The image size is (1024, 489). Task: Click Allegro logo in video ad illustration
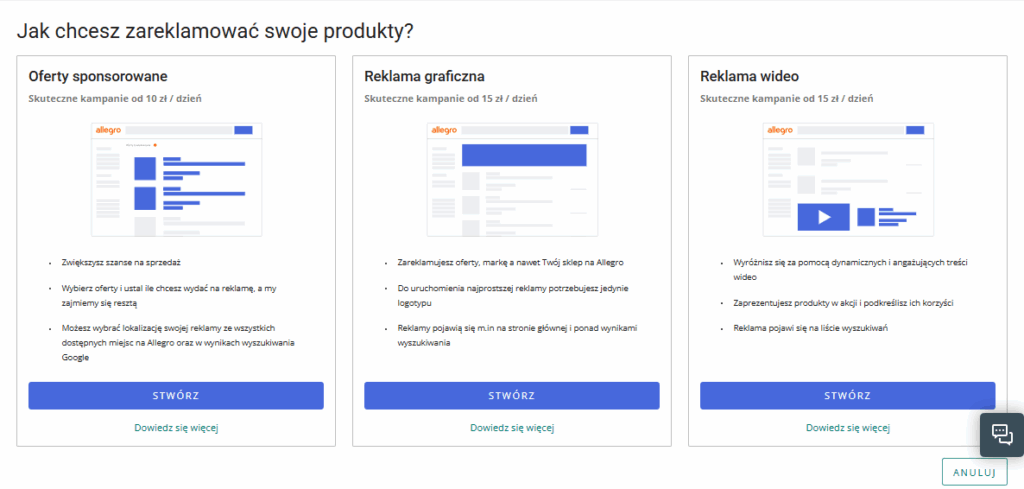779,130
